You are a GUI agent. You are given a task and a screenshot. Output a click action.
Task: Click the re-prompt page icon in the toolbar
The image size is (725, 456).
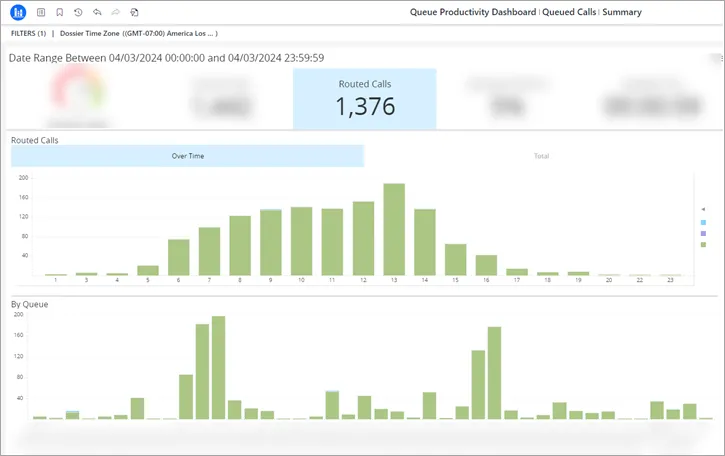tap(134, 12)
